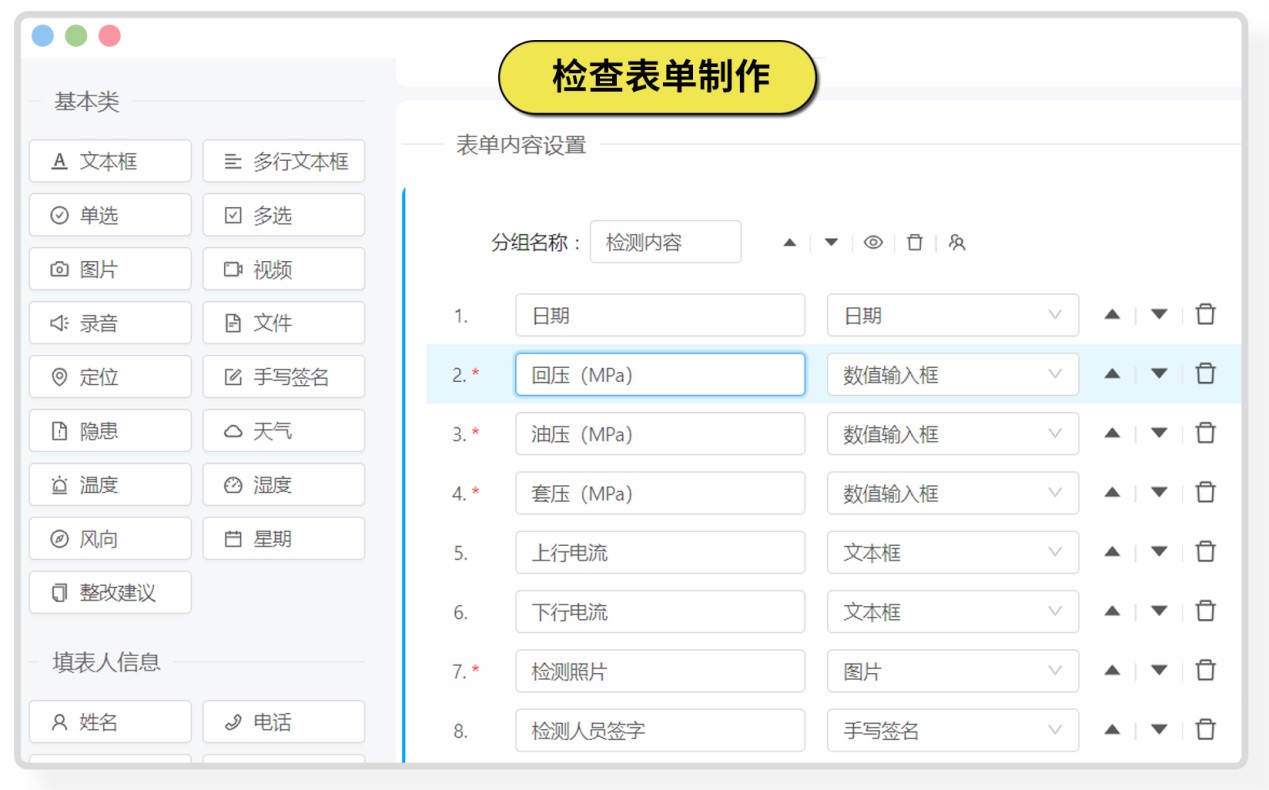Expand 数值输入框 dropdown for 套压 row
The height and width of the screenshot is (790, 1269).
click(x=952, y=493)
